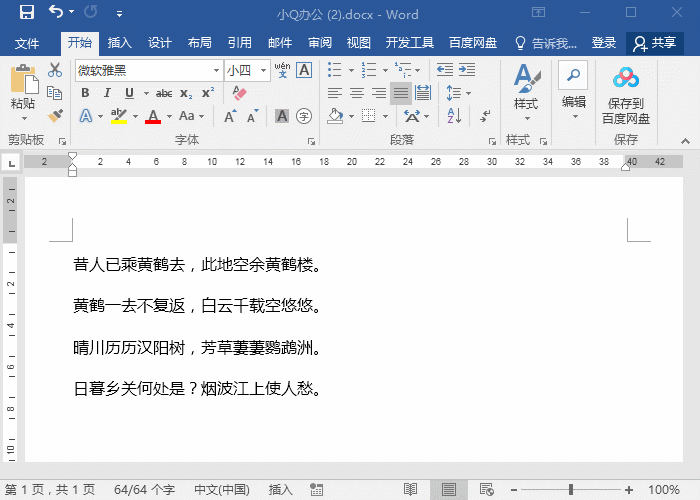The image size is (700, 500).
Task: Apply numbered list
Action: coord(369,70)
